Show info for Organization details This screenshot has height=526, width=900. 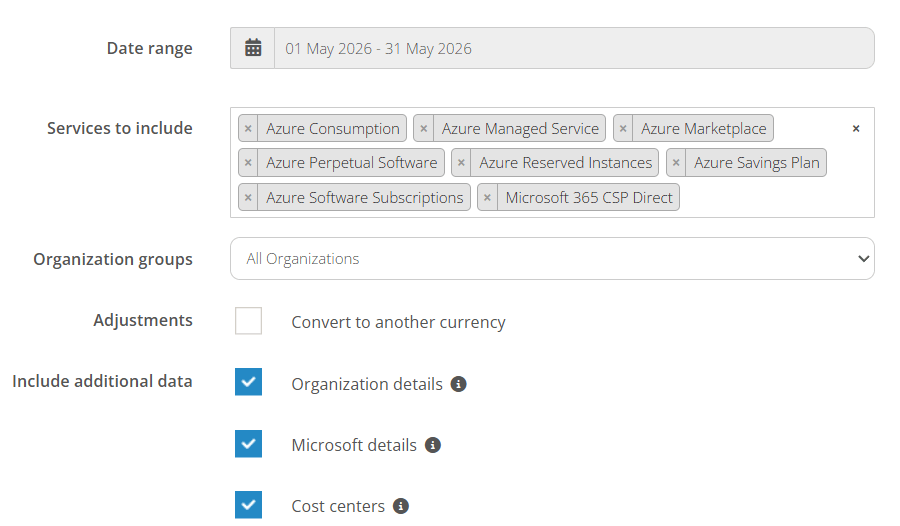[458, 384]
